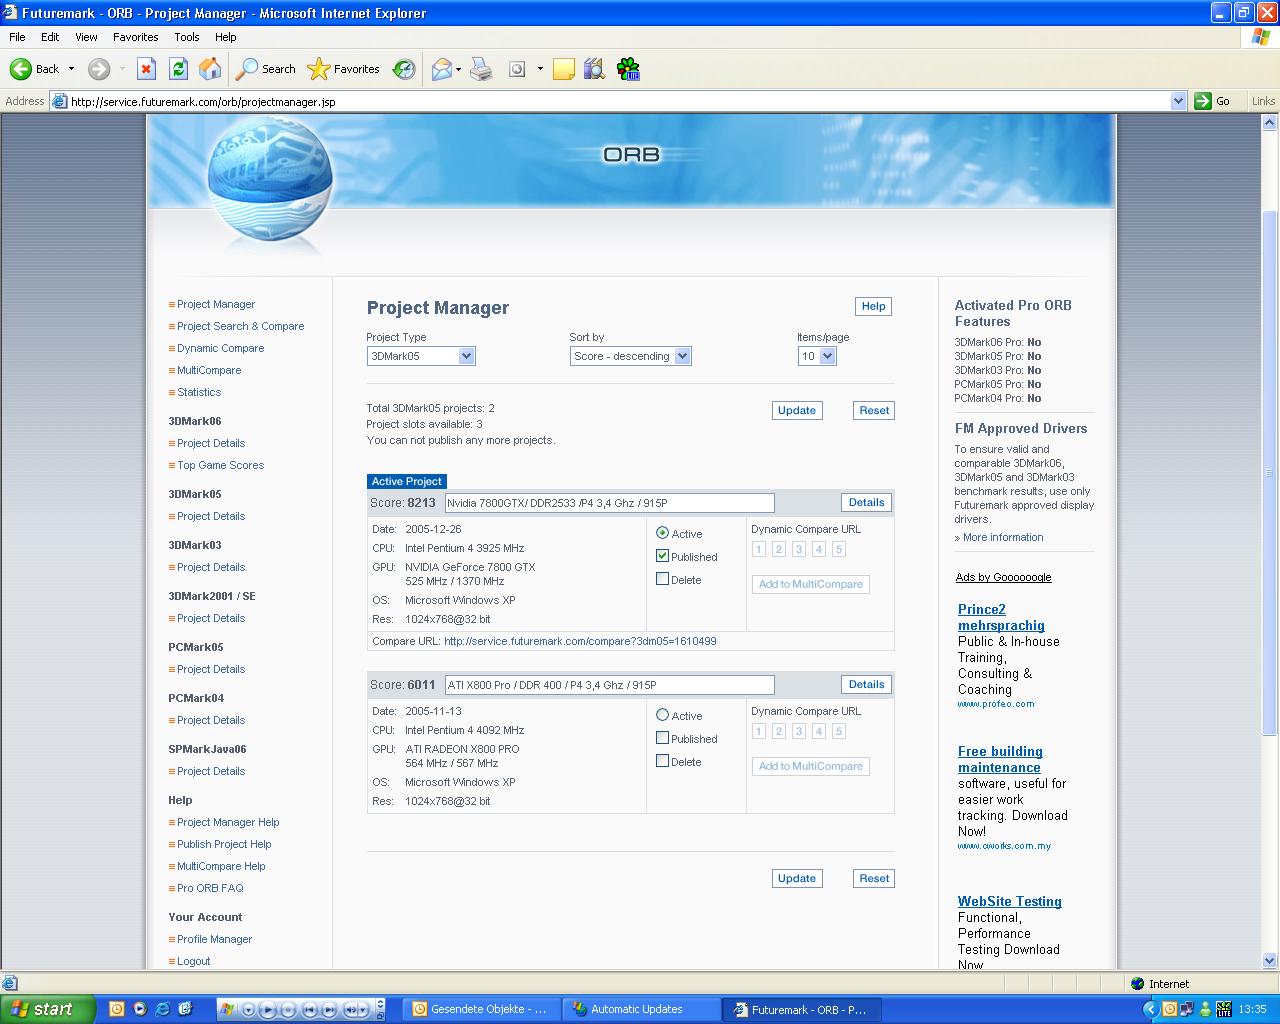The image size is (1280, 1024).
Task: Open the Sort by Score - descending dropdown
Action: click(630, 356)
